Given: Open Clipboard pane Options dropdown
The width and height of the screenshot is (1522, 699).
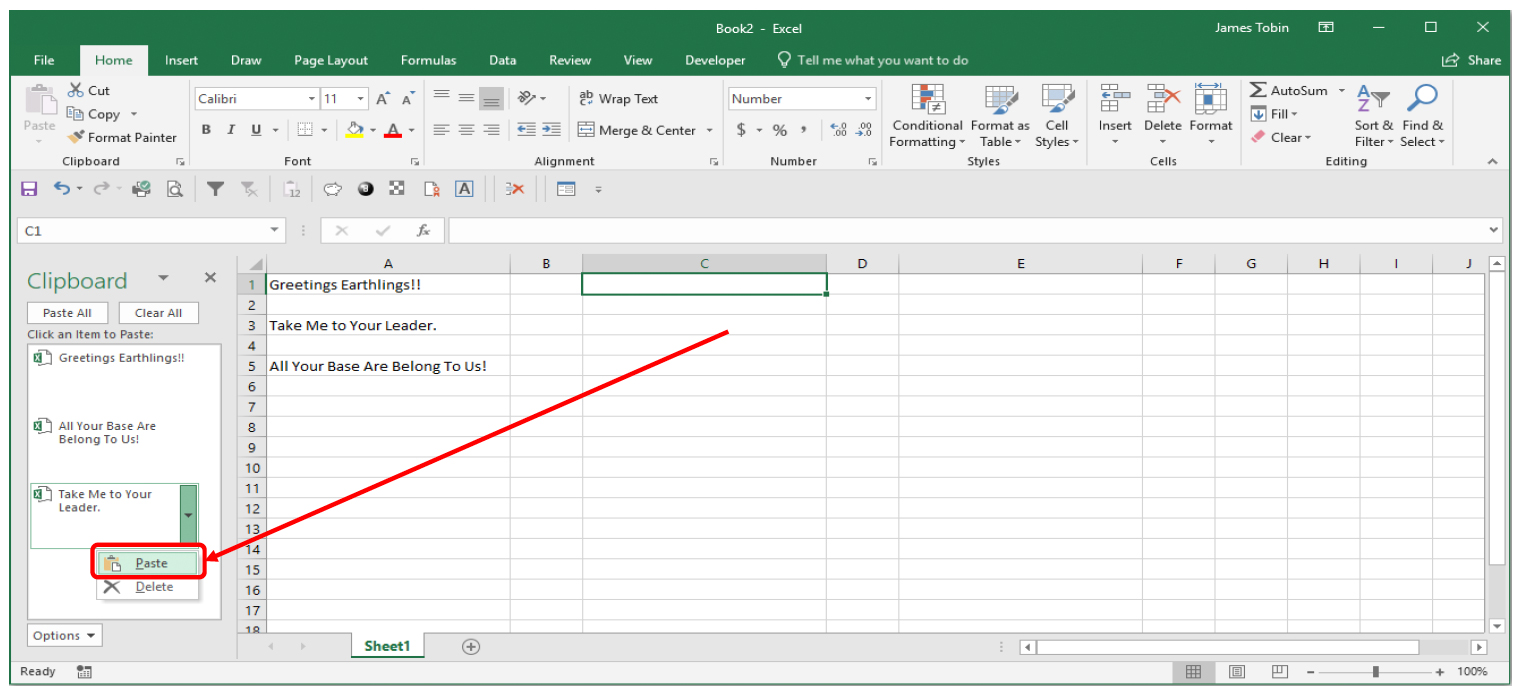Looking at the screenshot, I should point(65,636).
